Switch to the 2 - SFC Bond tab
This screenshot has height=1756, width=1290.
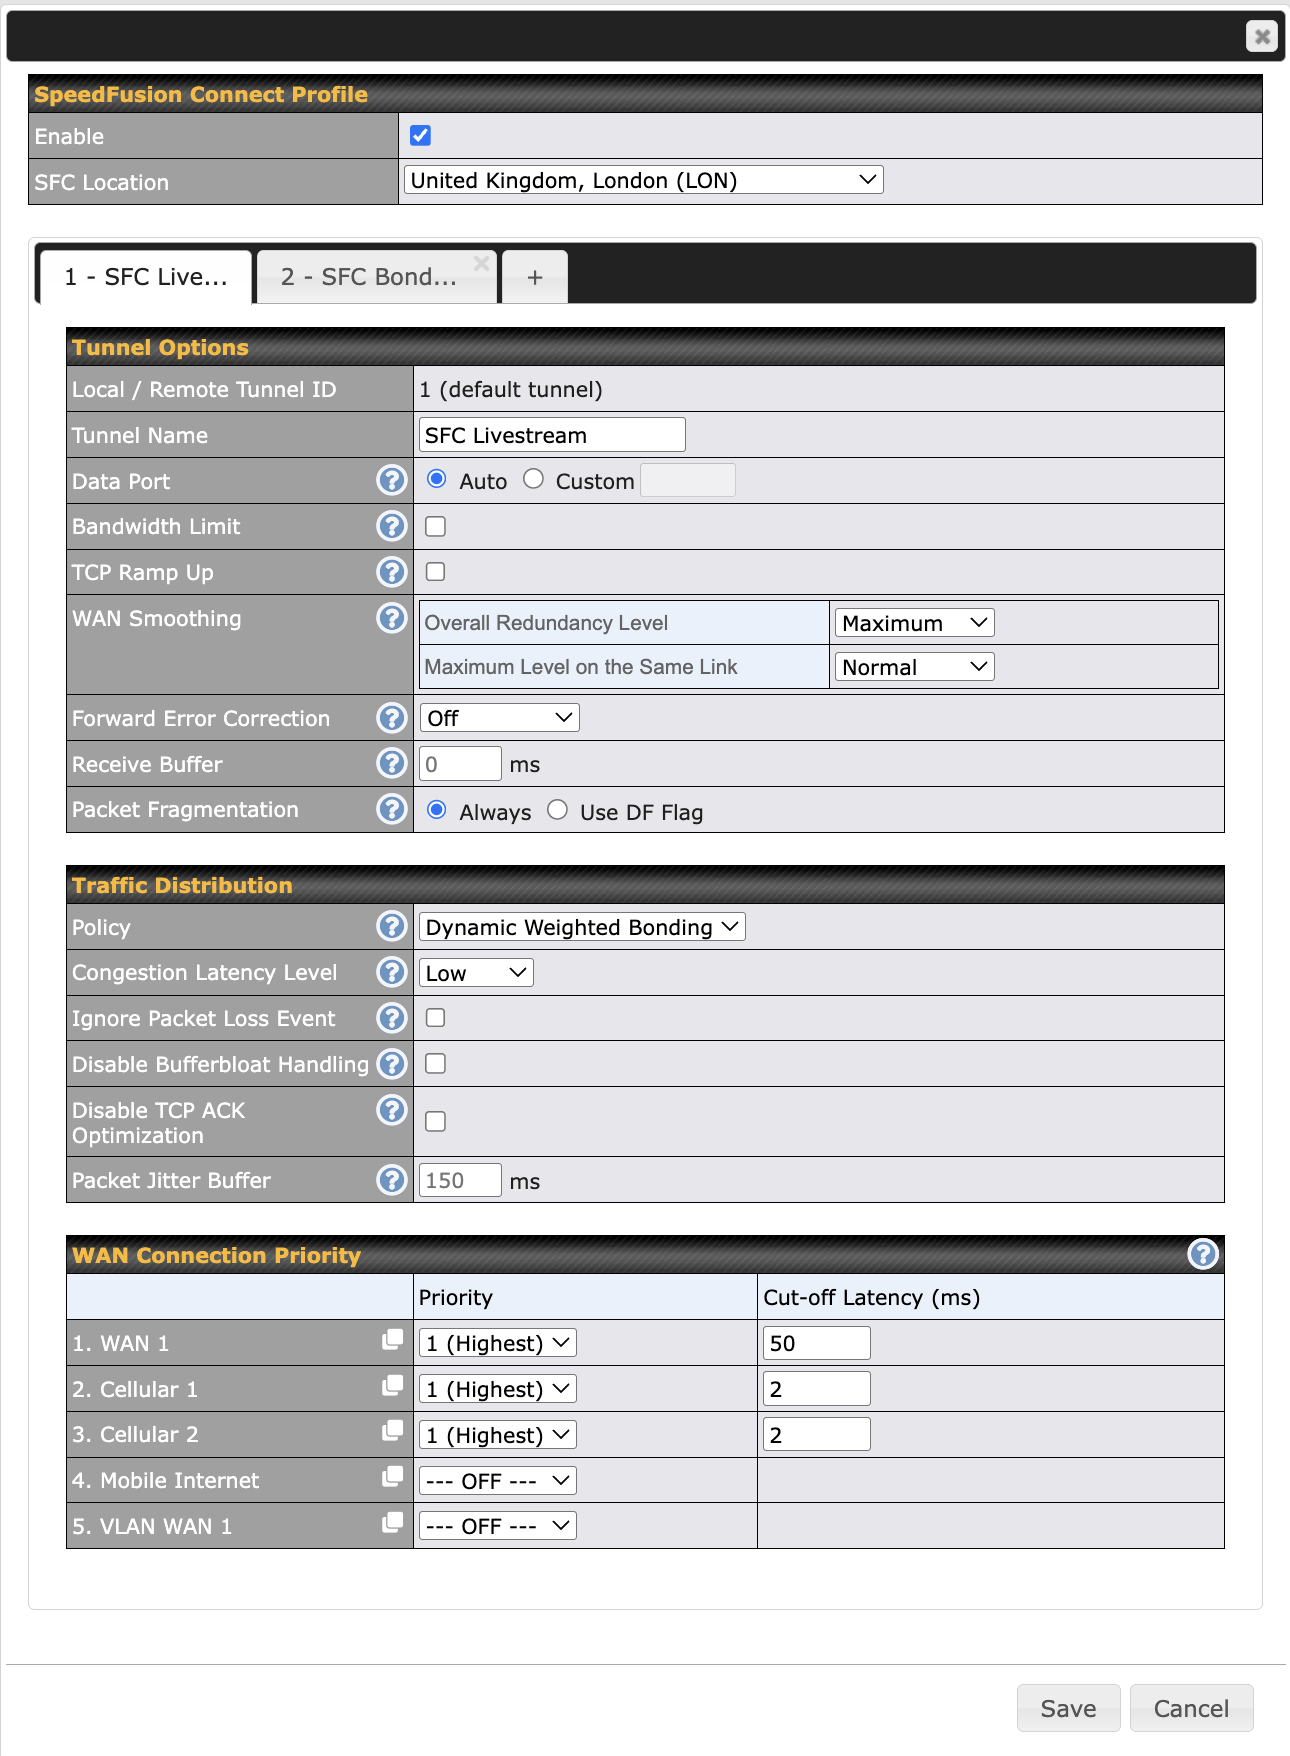click(x=369, y=277)
